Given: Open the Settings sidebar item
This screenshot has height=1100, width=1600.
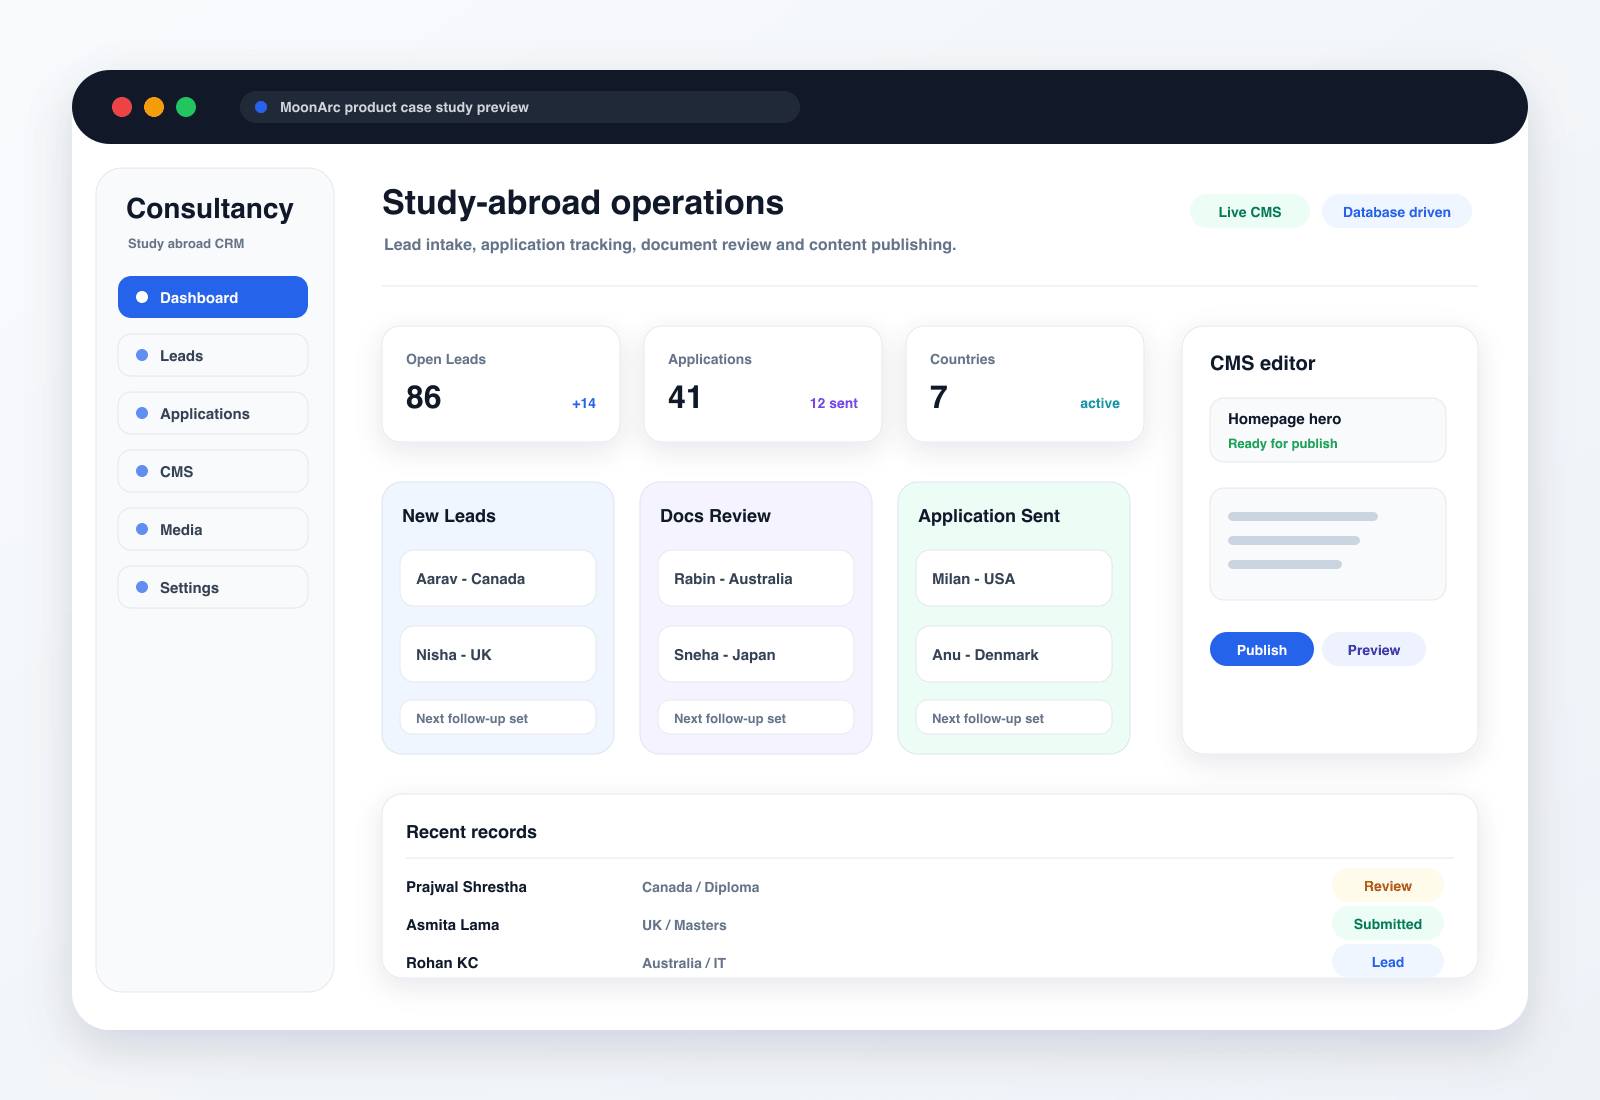Looking at the screenshot, I should (x=213, y=587).
